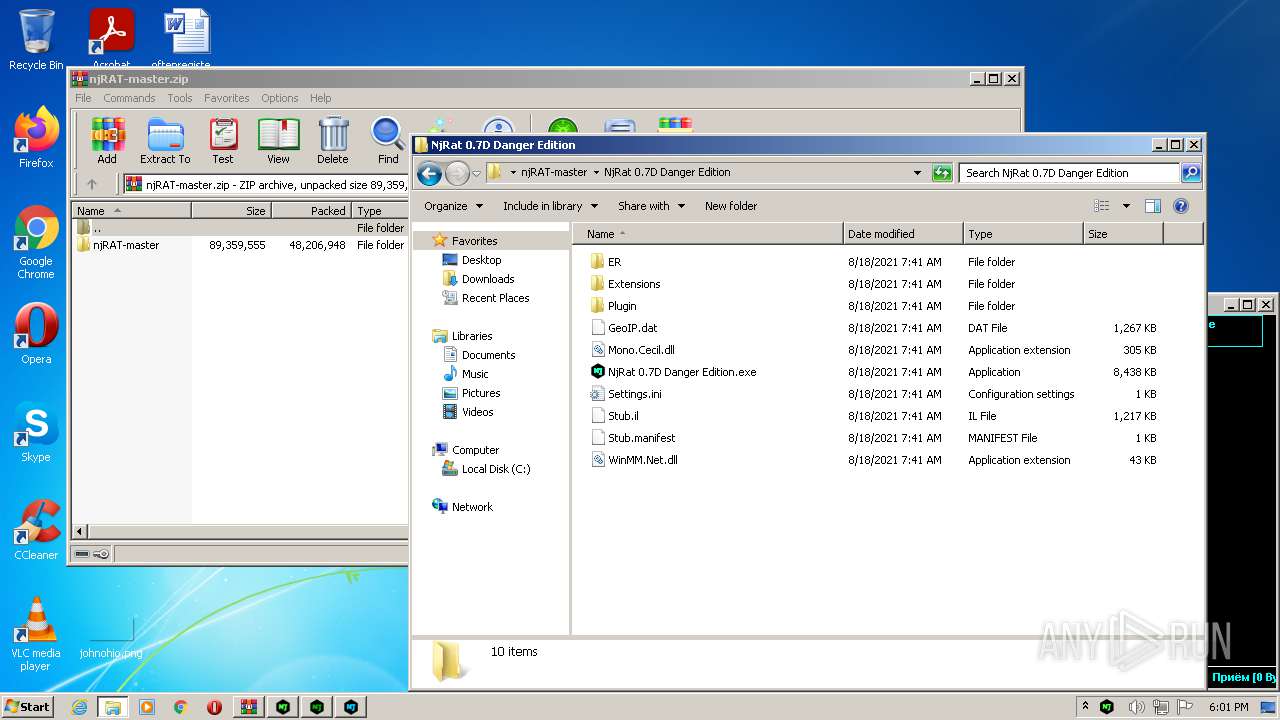
Task: Sort by Packed column in WinRAR
Action: 311,211
